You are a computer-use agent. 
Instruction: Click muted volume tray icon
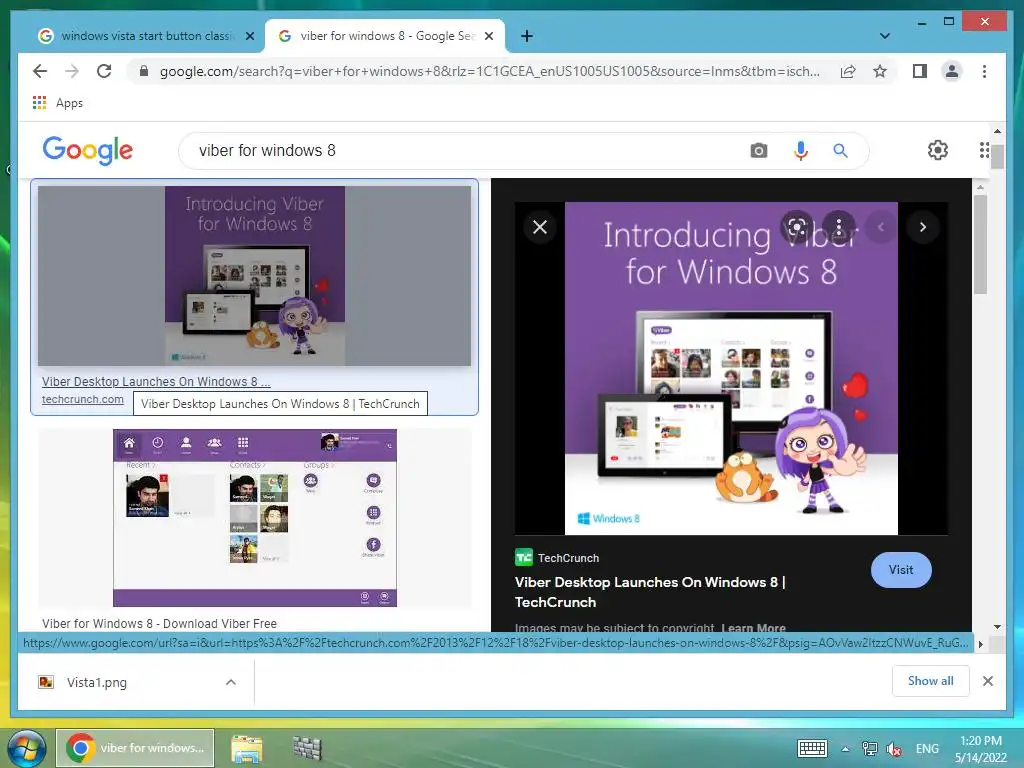(894, 749)
